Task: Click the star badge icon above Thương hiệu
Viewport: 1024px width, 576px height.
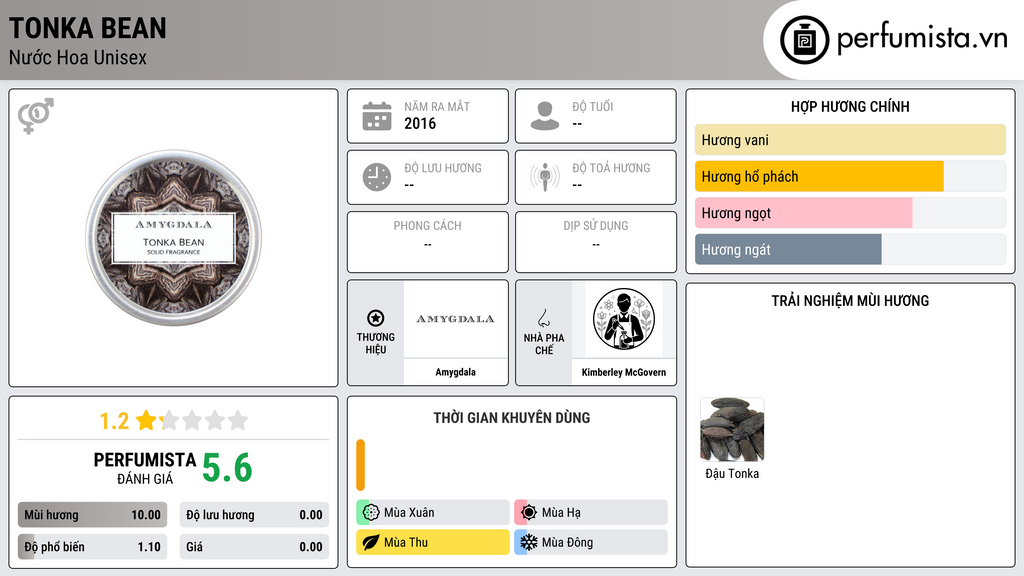Action: [x=376, y=318]
